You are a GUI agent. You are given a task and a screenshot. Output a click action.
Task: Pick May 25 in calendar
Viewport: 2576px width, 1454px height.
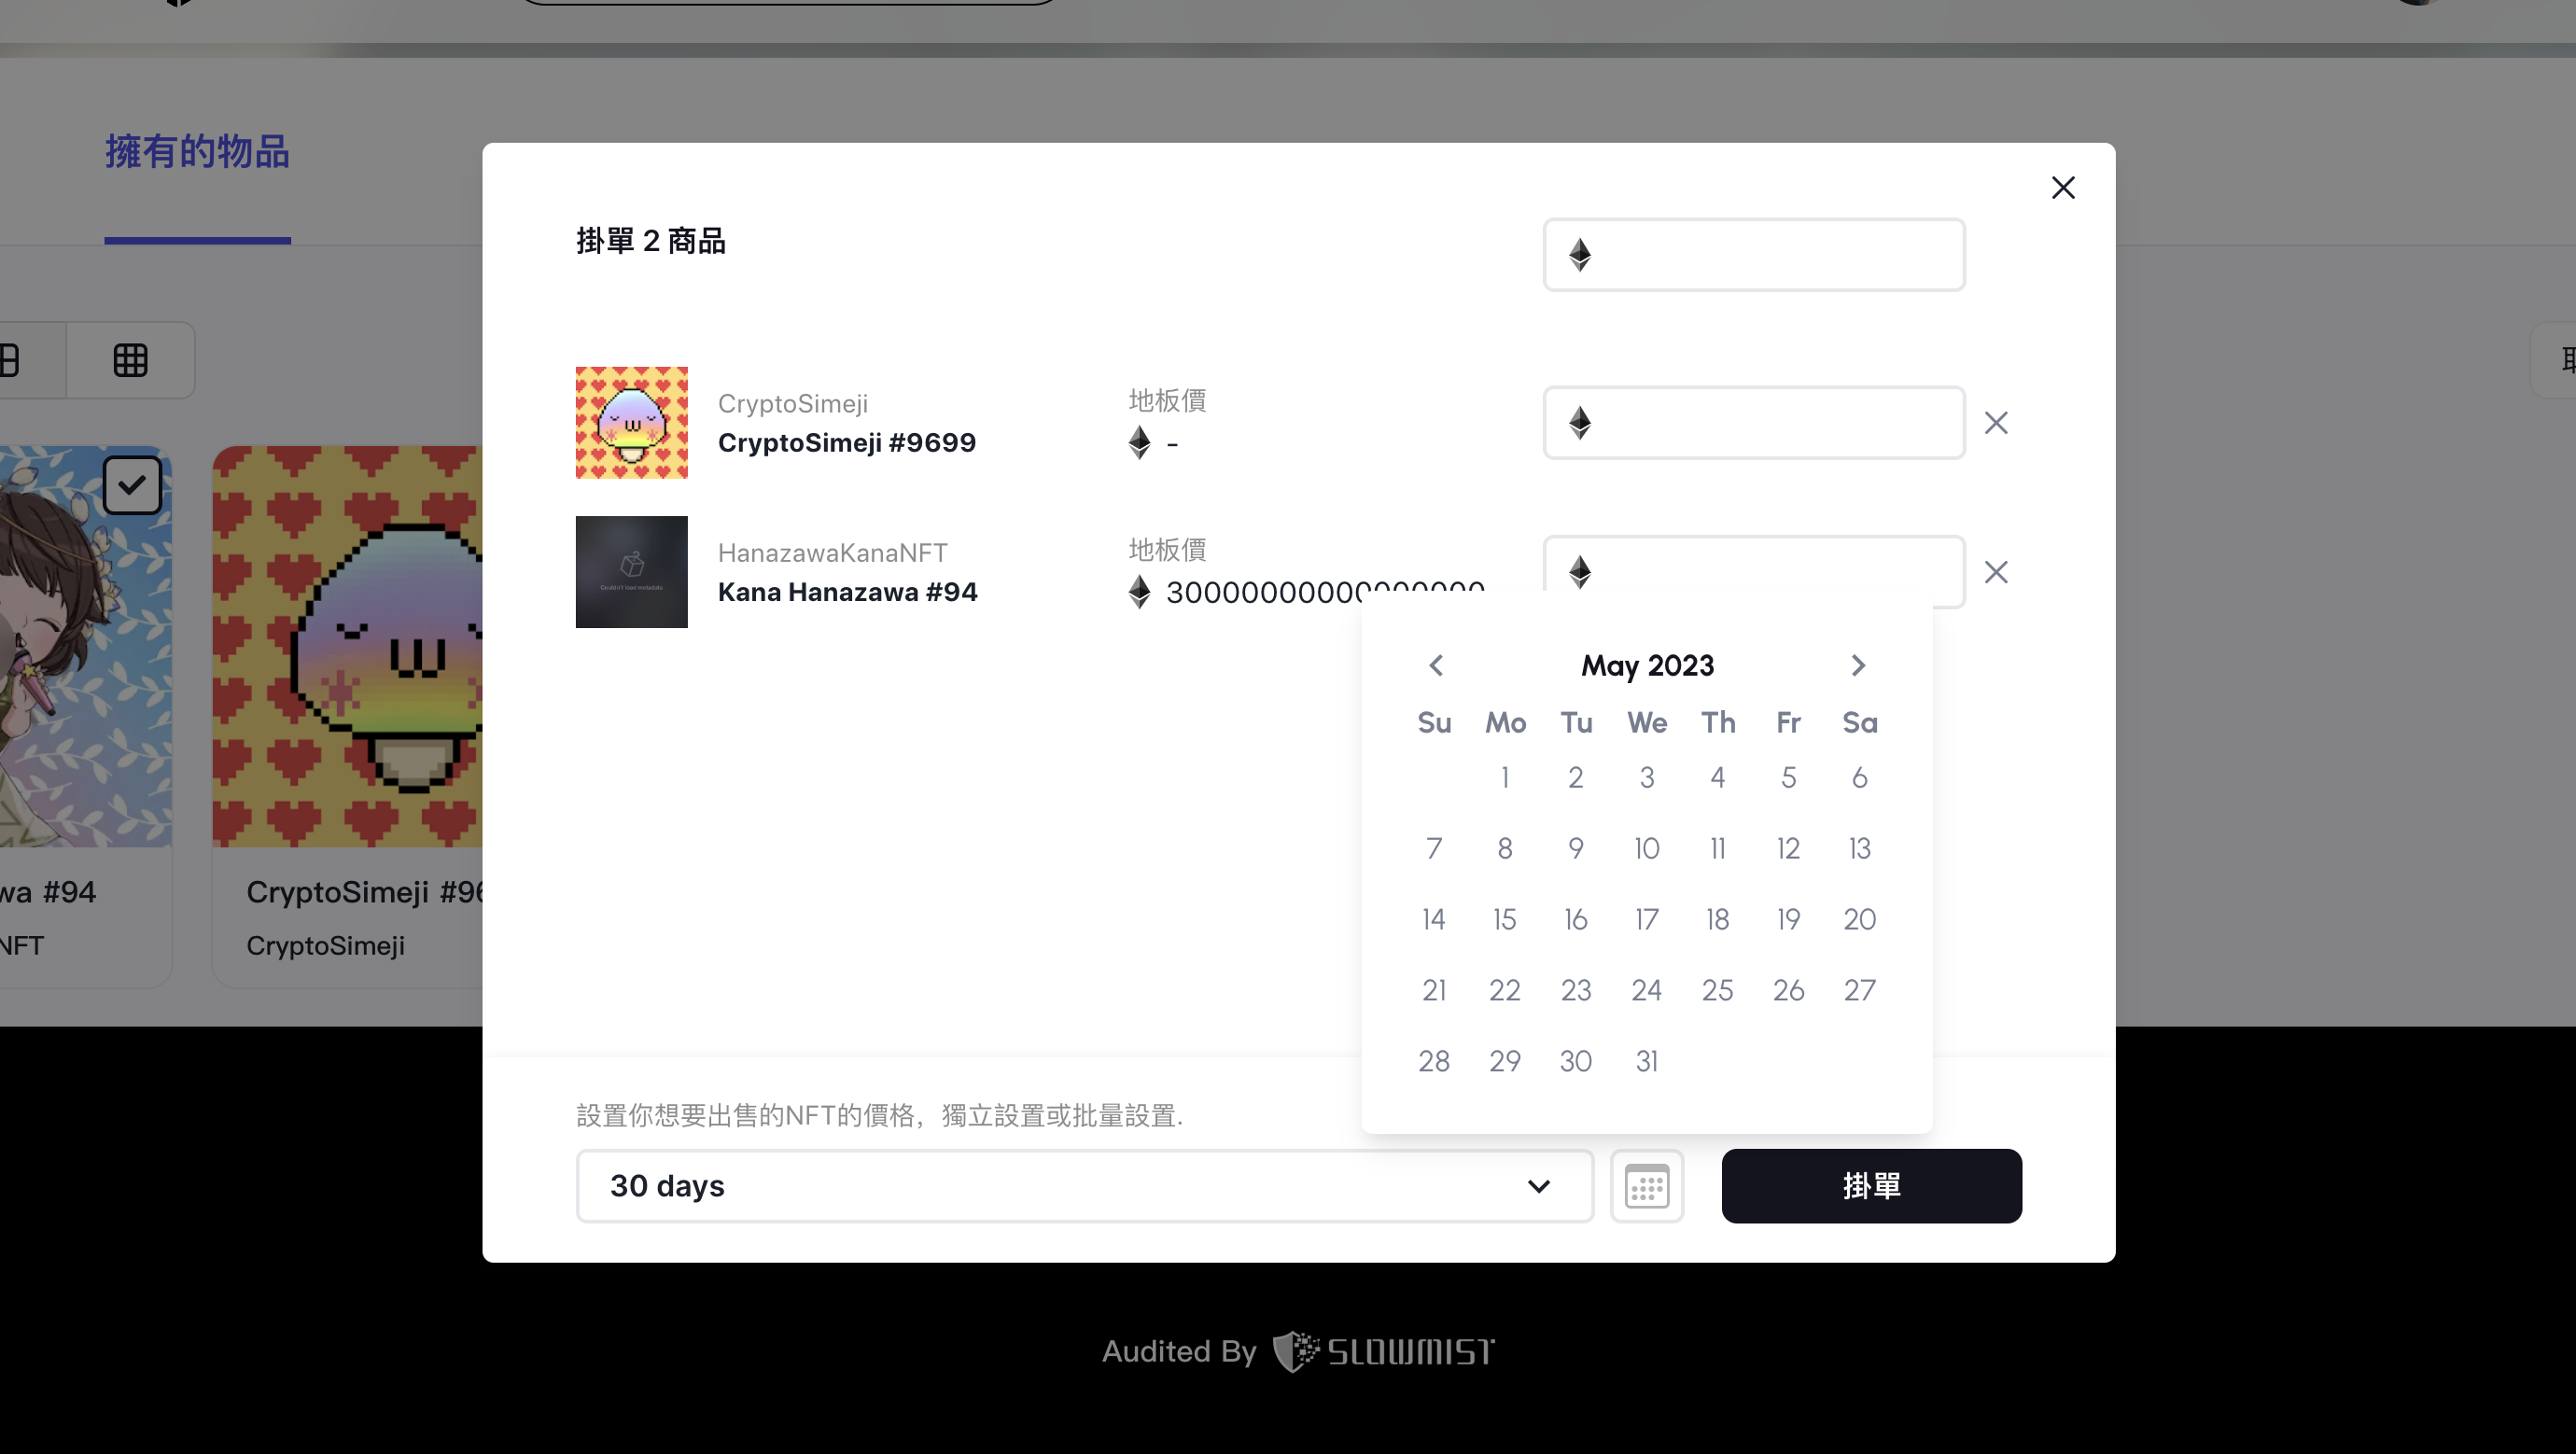(1717, 991)
